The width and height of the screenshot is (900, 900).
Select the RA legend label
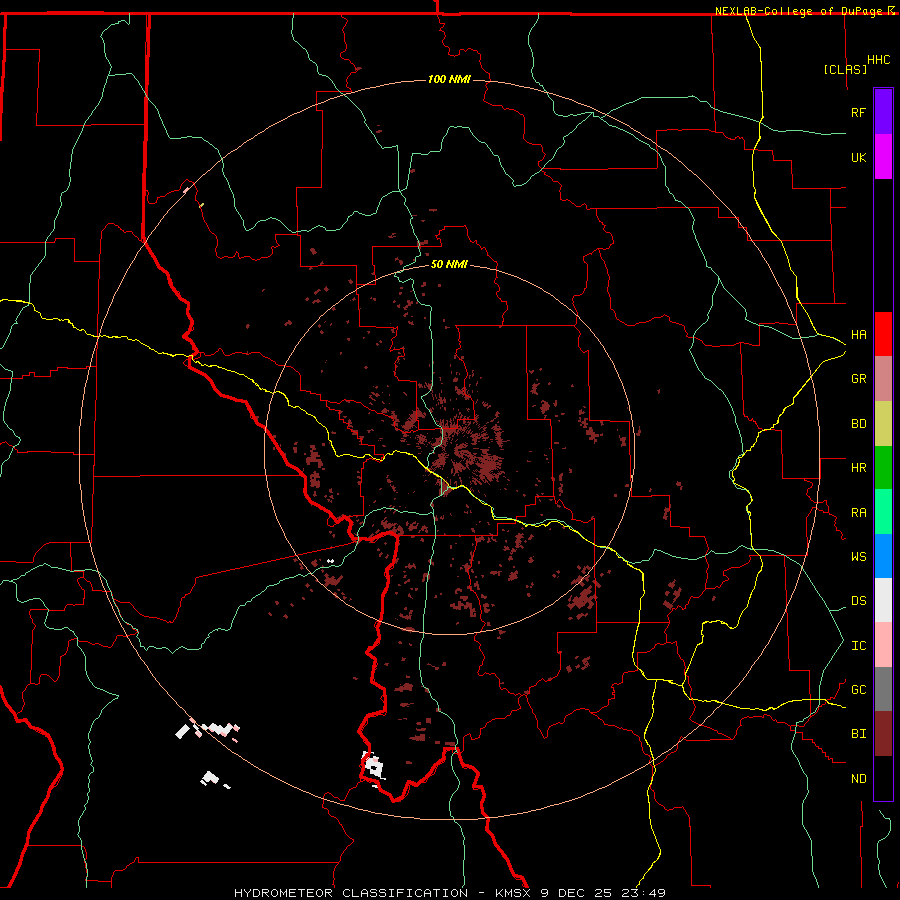[x=858, y=513]
